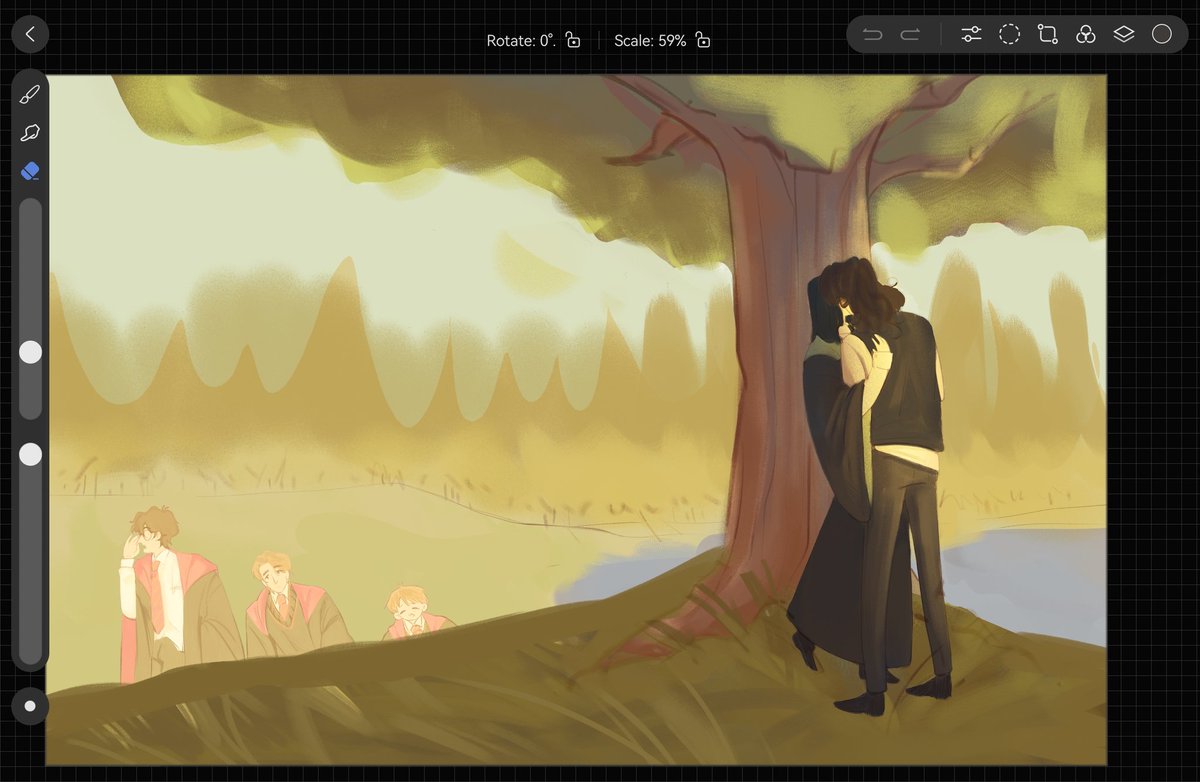Select the Eraser tool
Viewport: 1200px width, 782px height.
click(x=30, y=171)
